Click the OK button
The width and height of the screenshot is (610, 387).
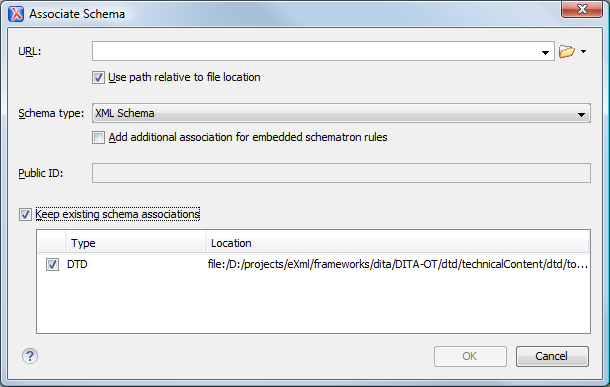(470, 356)
